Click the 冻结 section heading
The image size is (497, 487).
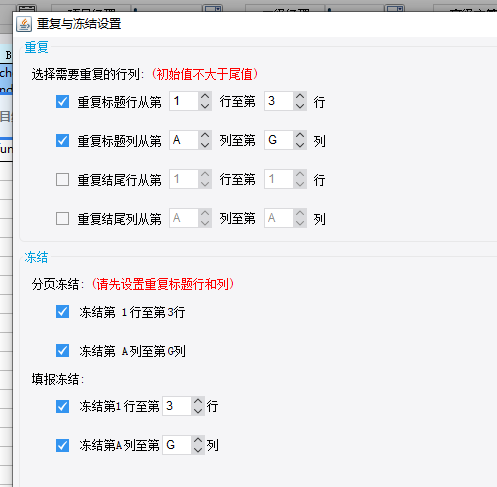(36, 257)
